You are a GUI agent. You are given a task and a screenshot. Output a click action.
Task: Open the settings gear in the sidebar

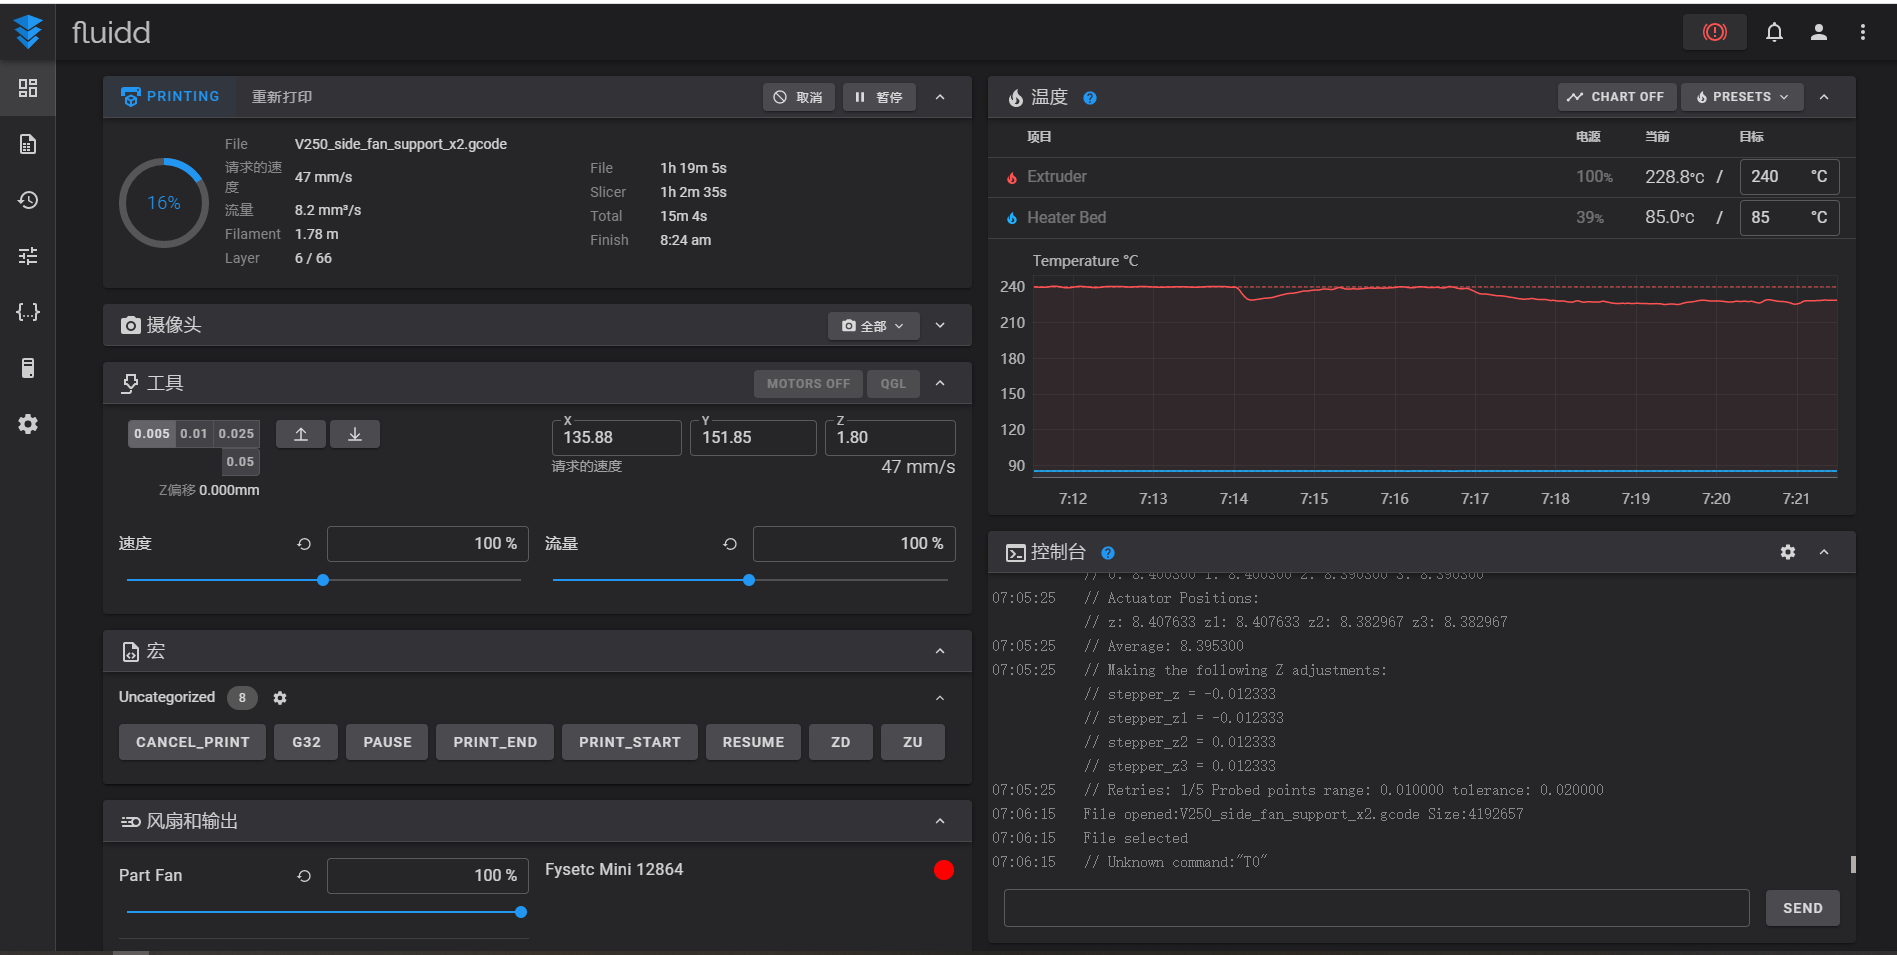28,424
